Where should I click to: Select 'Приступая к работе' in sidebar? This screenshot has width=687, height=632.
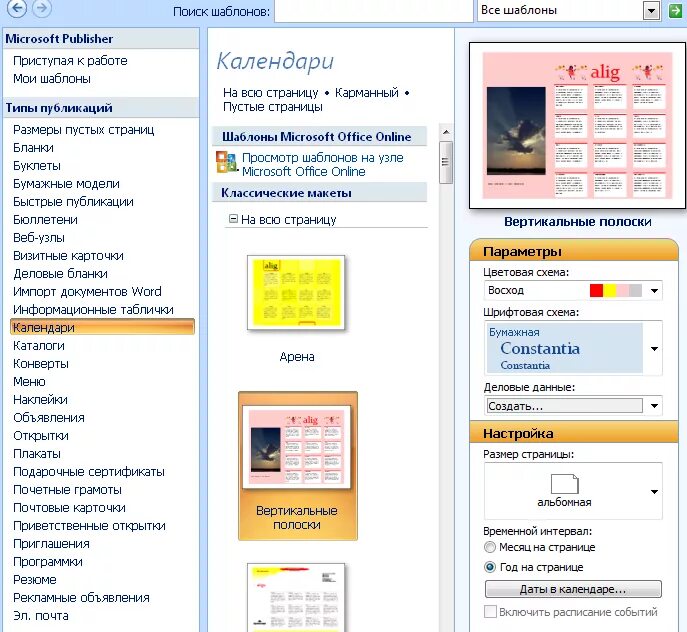point(70,60)
